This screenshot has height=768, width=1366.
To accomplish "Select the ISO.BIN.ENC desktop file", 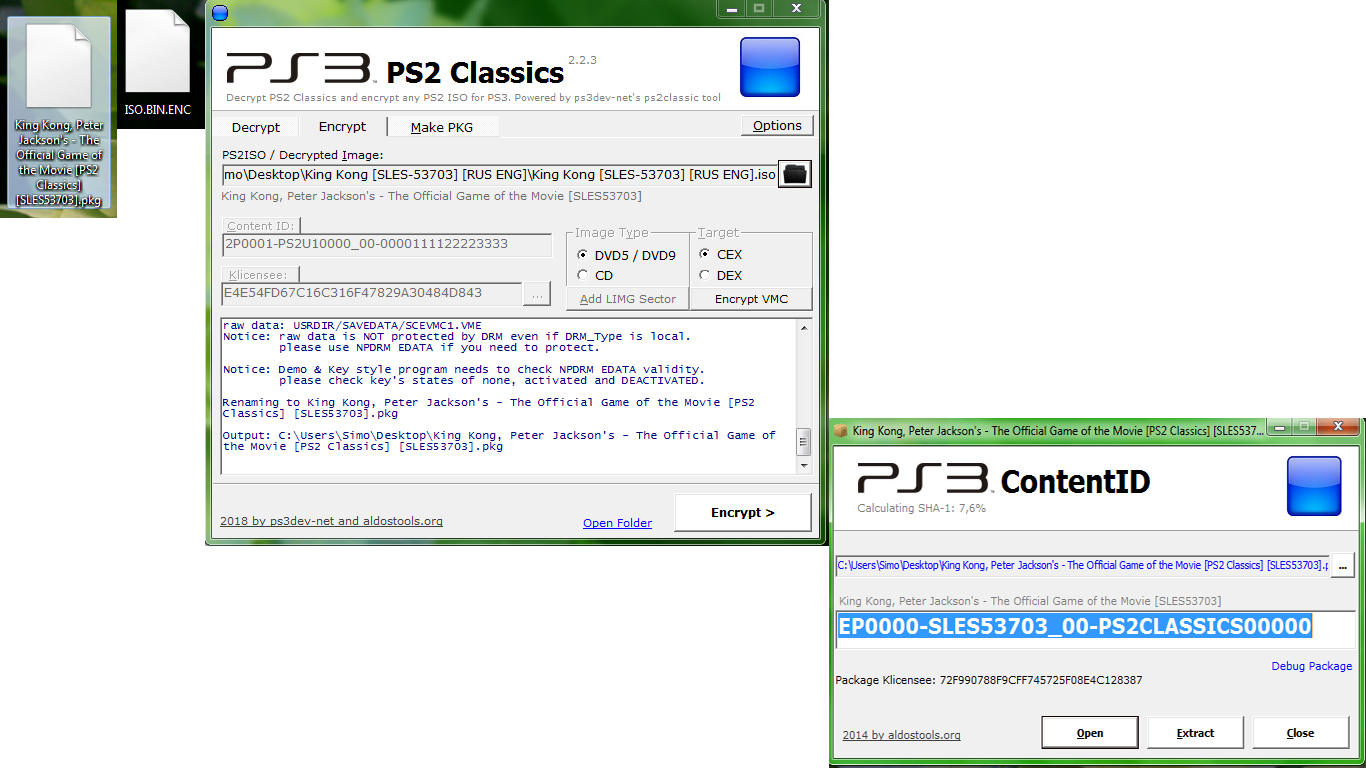I will (x=157, y=65).
